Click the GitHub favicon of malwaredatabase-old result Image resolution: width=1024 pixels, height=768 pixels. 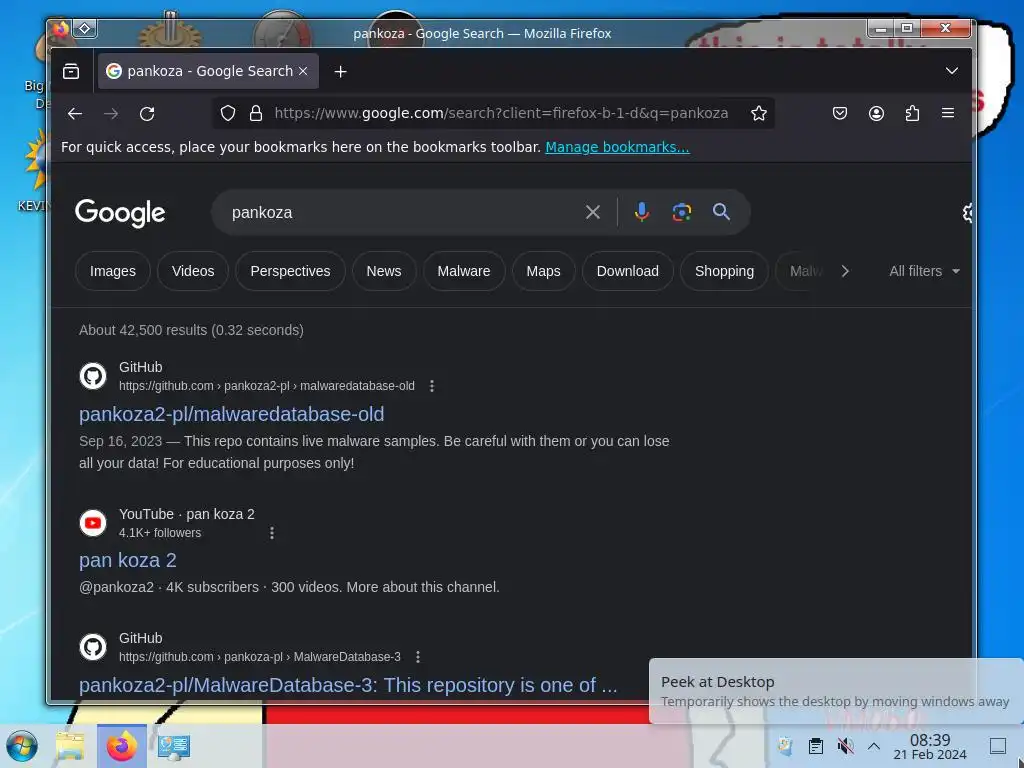(x=93, y=376)
